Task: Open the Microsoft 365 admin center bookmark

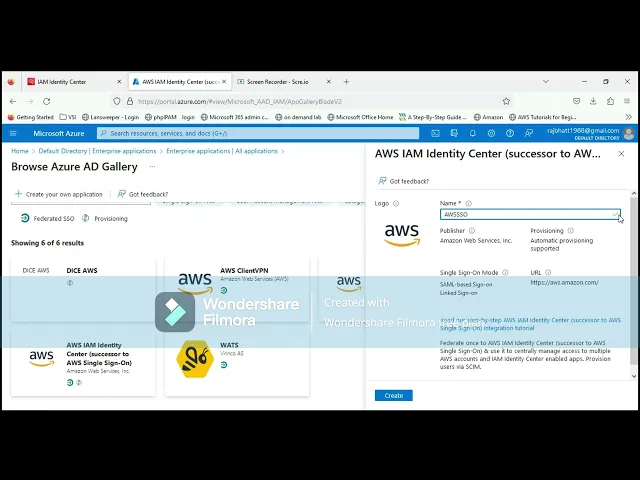Action: [235, 117]
